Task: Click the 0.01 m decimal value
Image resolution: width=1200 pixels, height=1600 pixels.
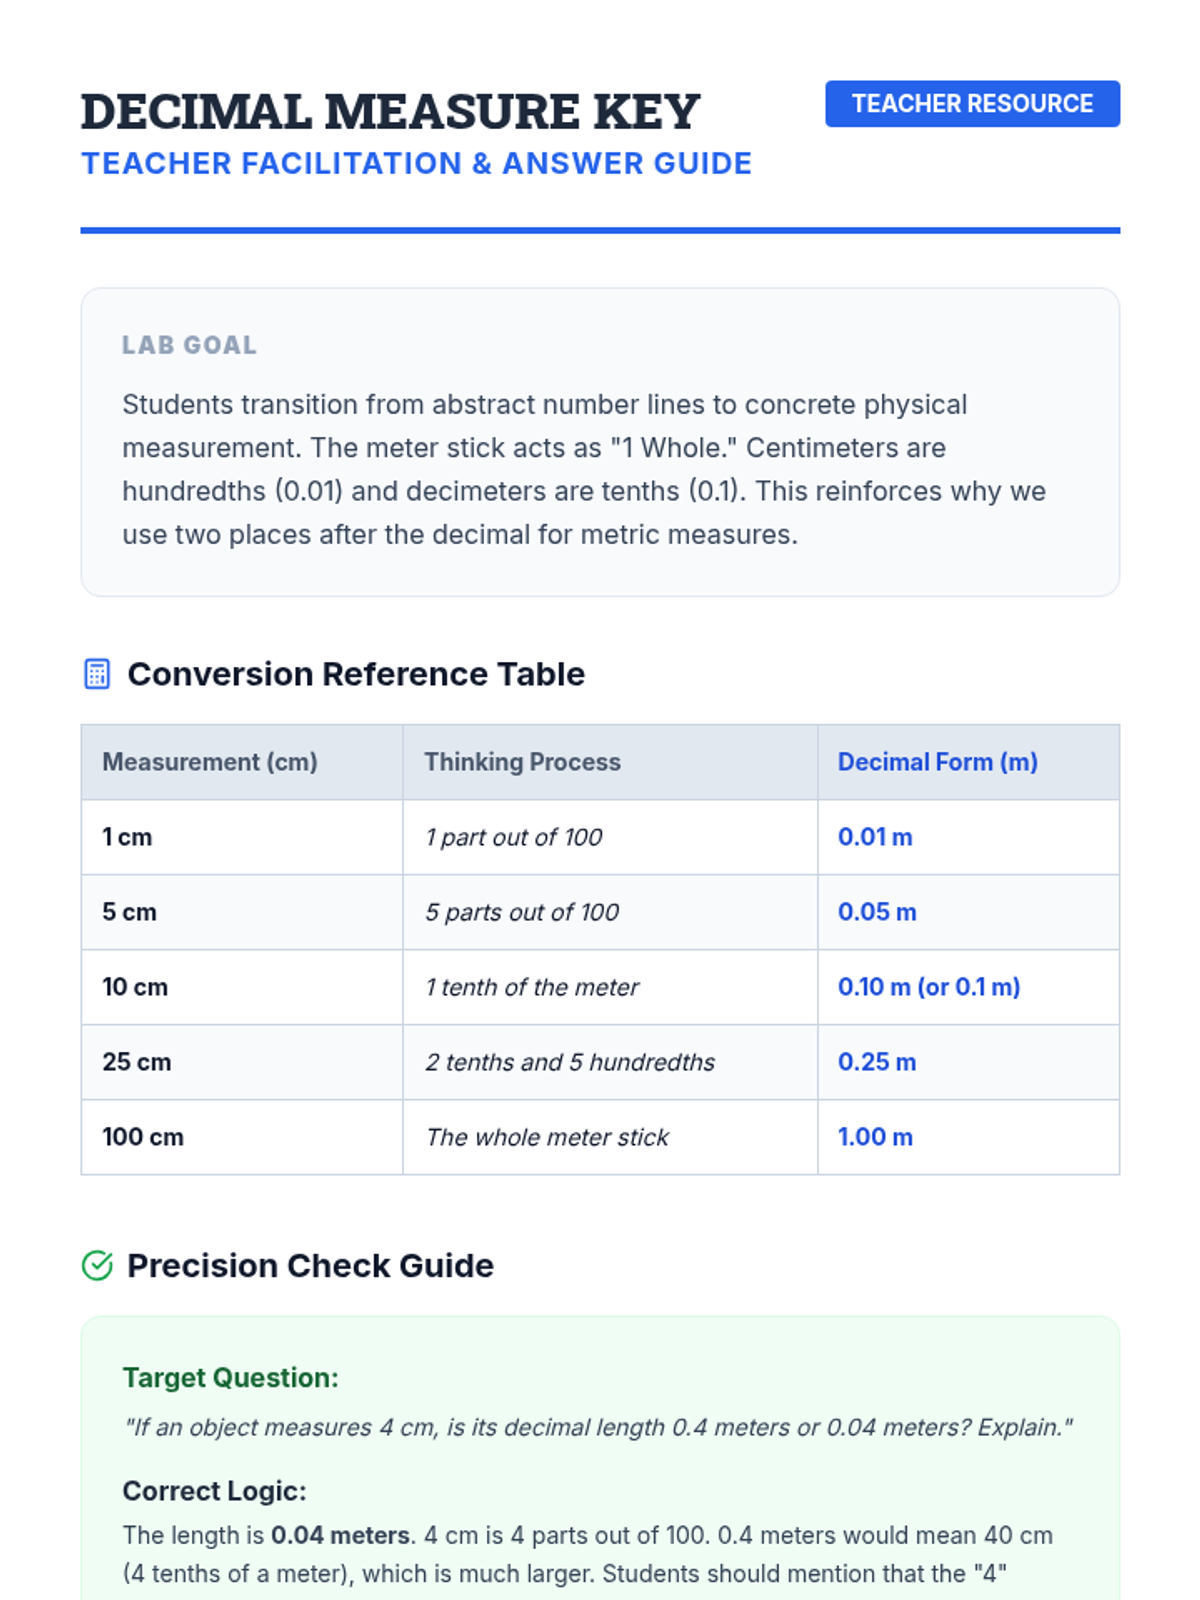Action: (875, 837)
